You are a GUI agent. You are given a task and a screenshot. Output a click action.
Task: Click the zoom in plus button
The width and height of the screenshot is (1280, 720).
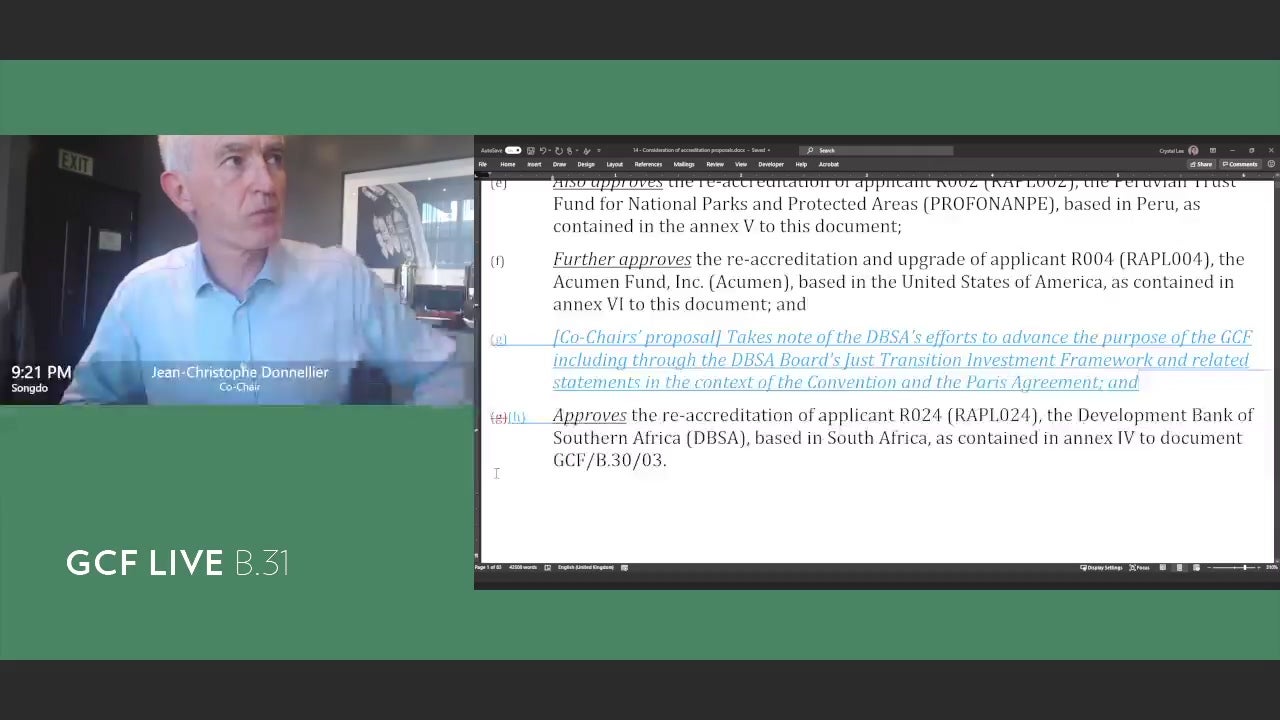click(1259, 567)
